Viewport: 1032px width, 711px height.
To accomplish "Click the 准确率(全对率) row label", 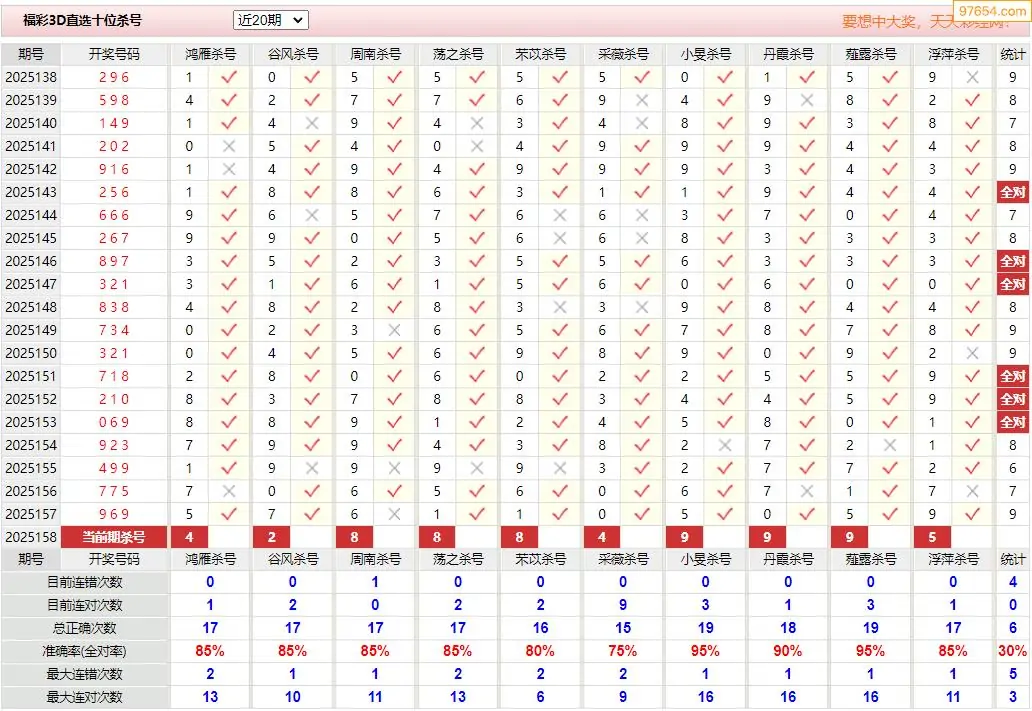I will click(85, 651).
